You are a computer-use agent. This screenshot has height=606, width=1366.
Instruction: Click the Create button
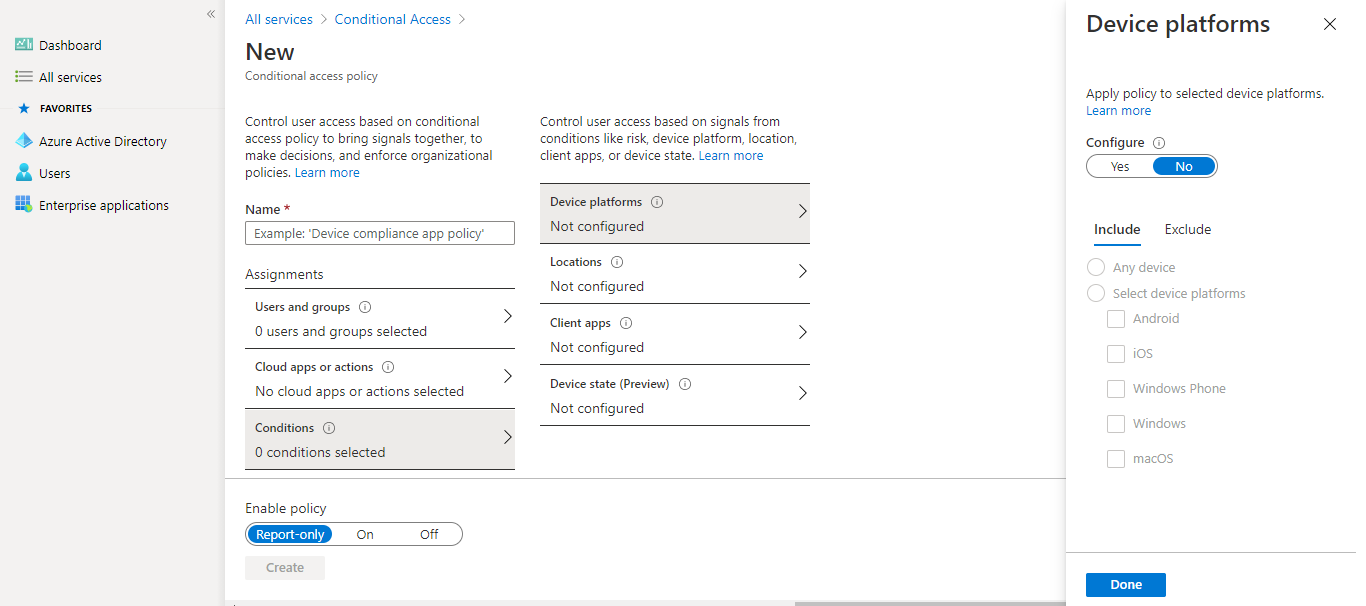click(x=285, y=568)
